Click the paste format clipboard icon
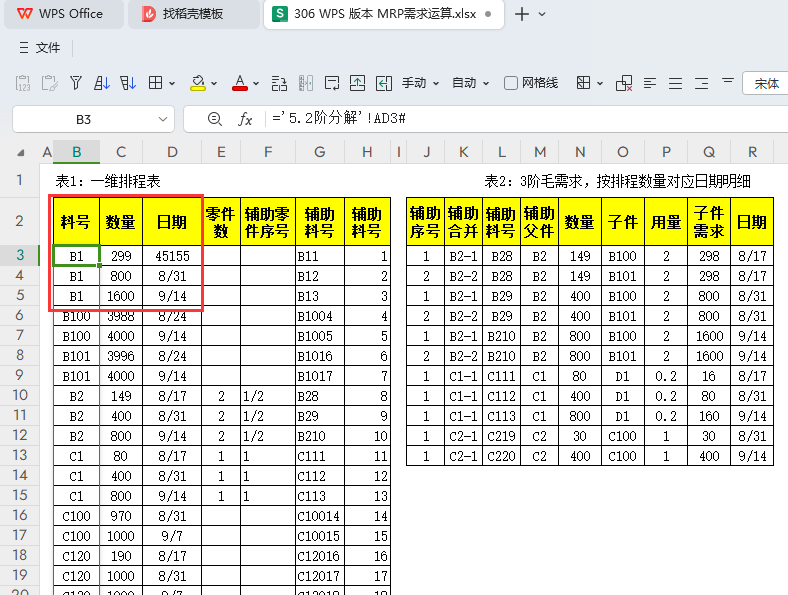The width and height of the screenshot is (788, 595). click(49, 83)
